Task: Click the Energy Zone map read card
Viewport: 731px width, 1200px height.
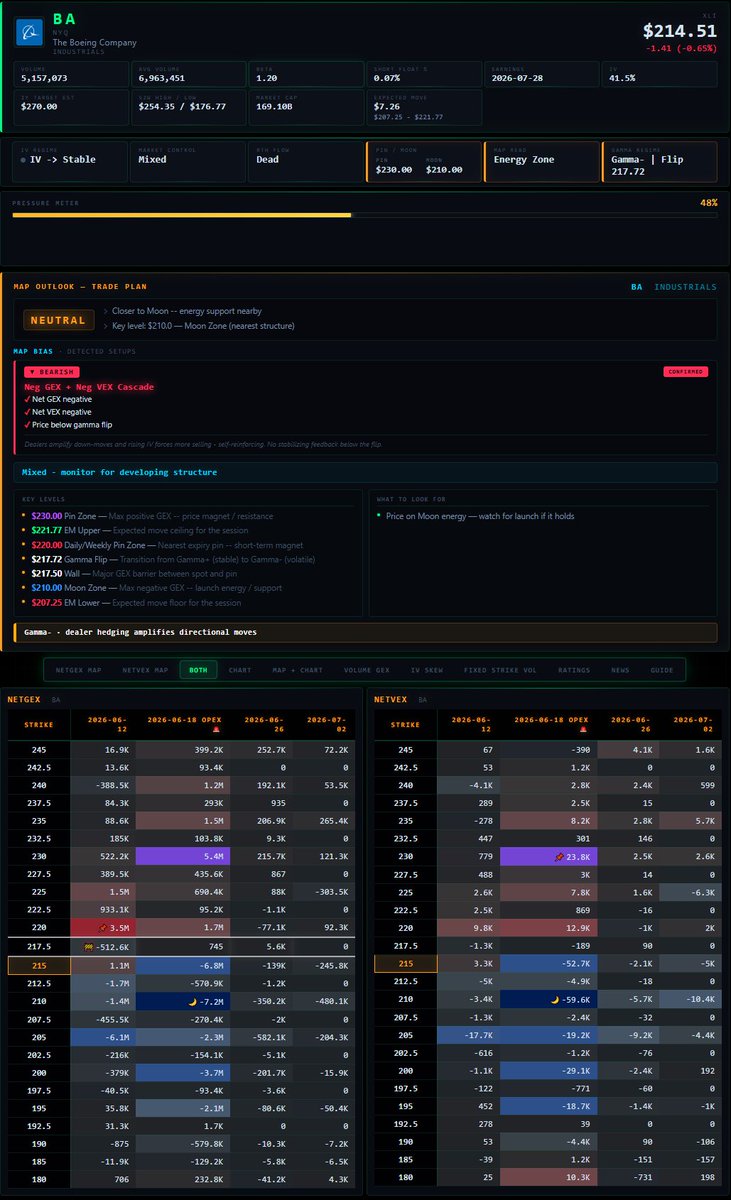Action: click(540, 162)
